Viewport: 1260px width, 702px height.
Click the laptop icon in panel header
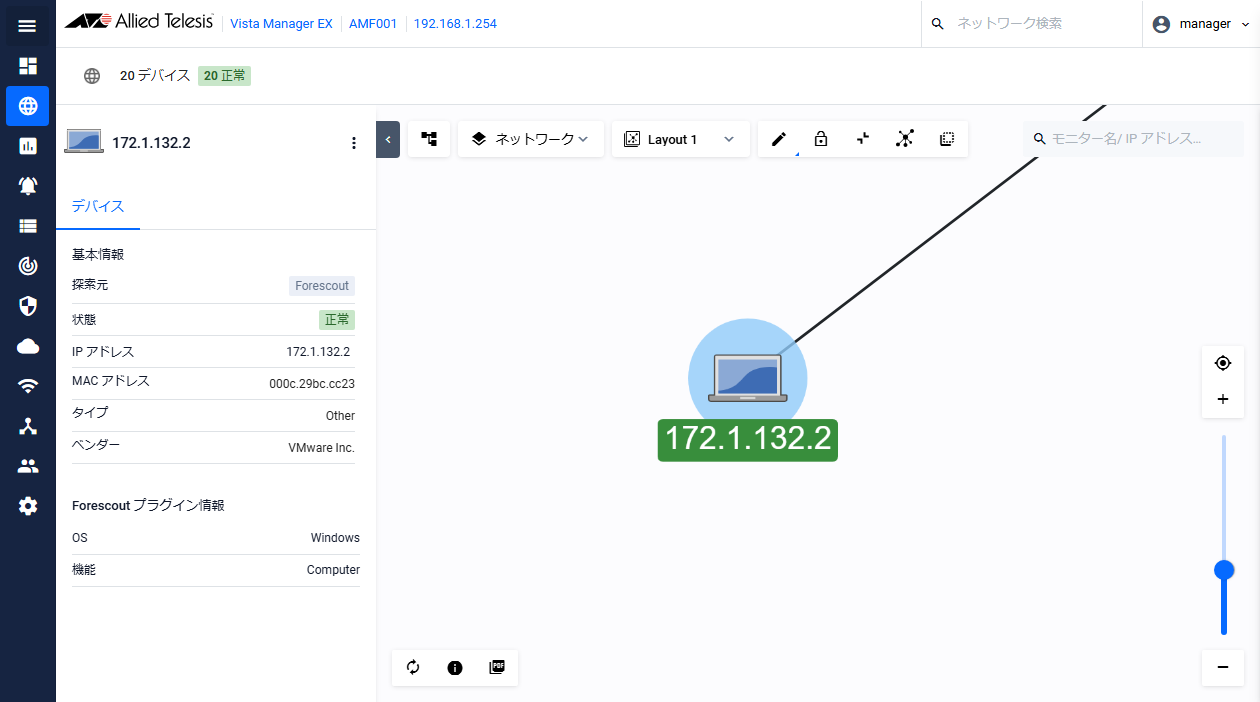(84, 142)
